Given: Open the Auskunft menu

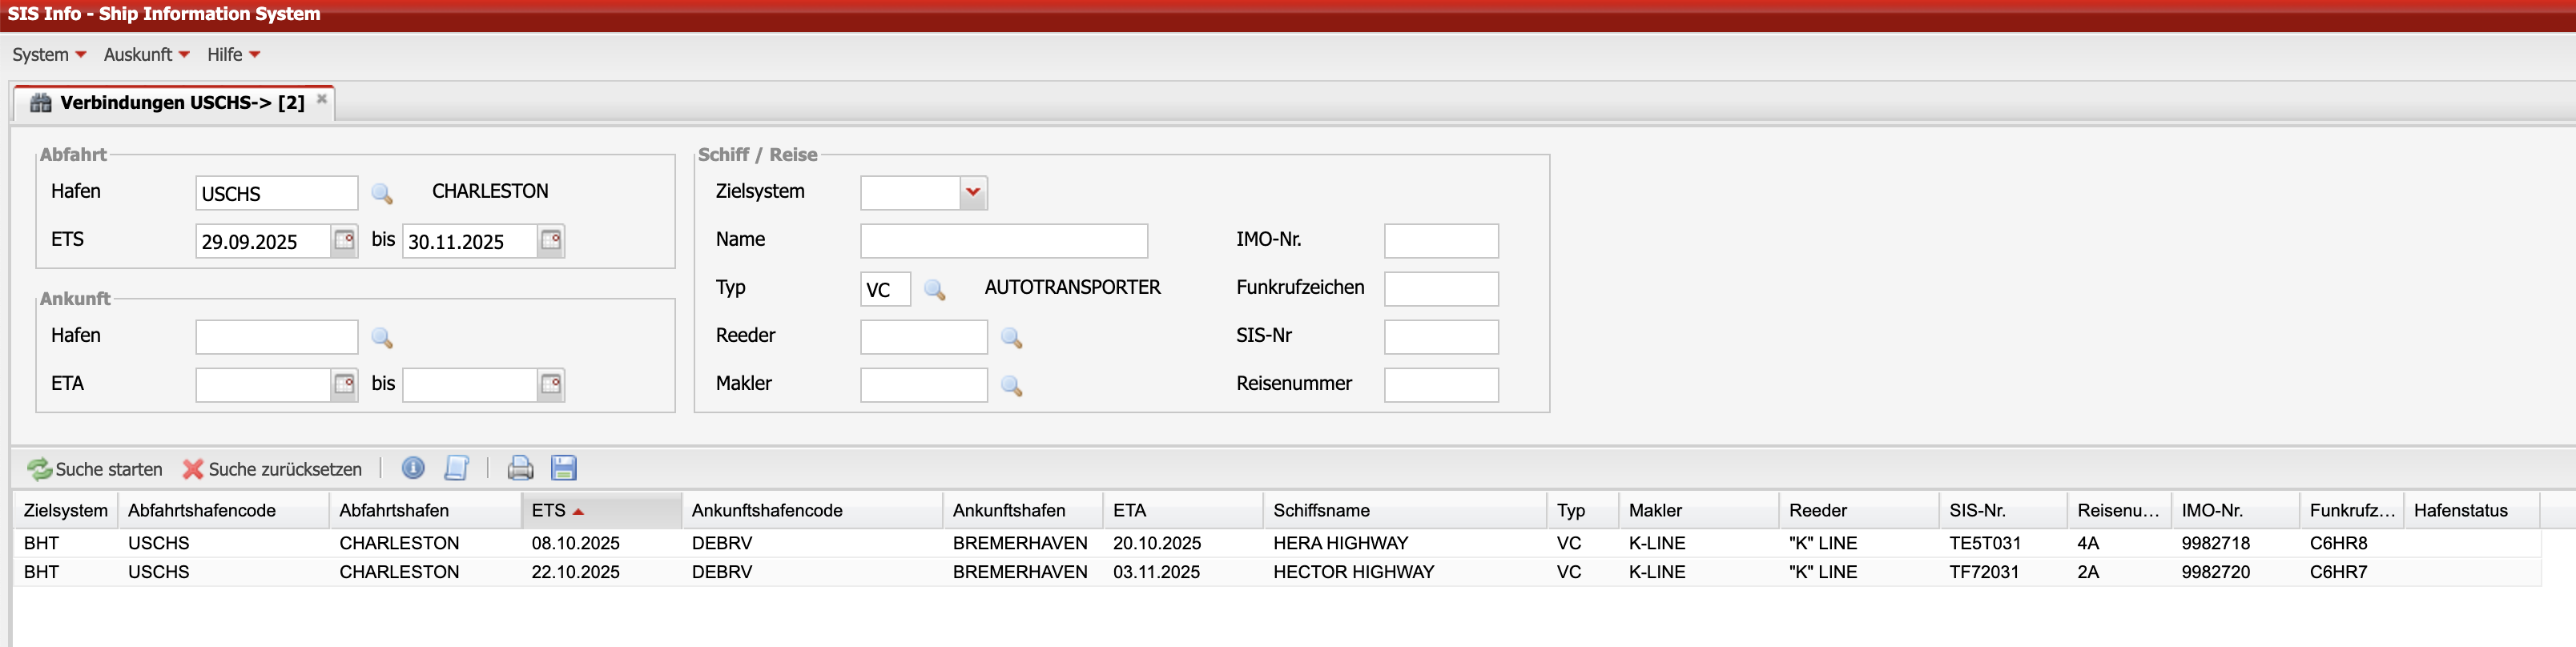Looking at the screenshot, I should coord(146,55).
